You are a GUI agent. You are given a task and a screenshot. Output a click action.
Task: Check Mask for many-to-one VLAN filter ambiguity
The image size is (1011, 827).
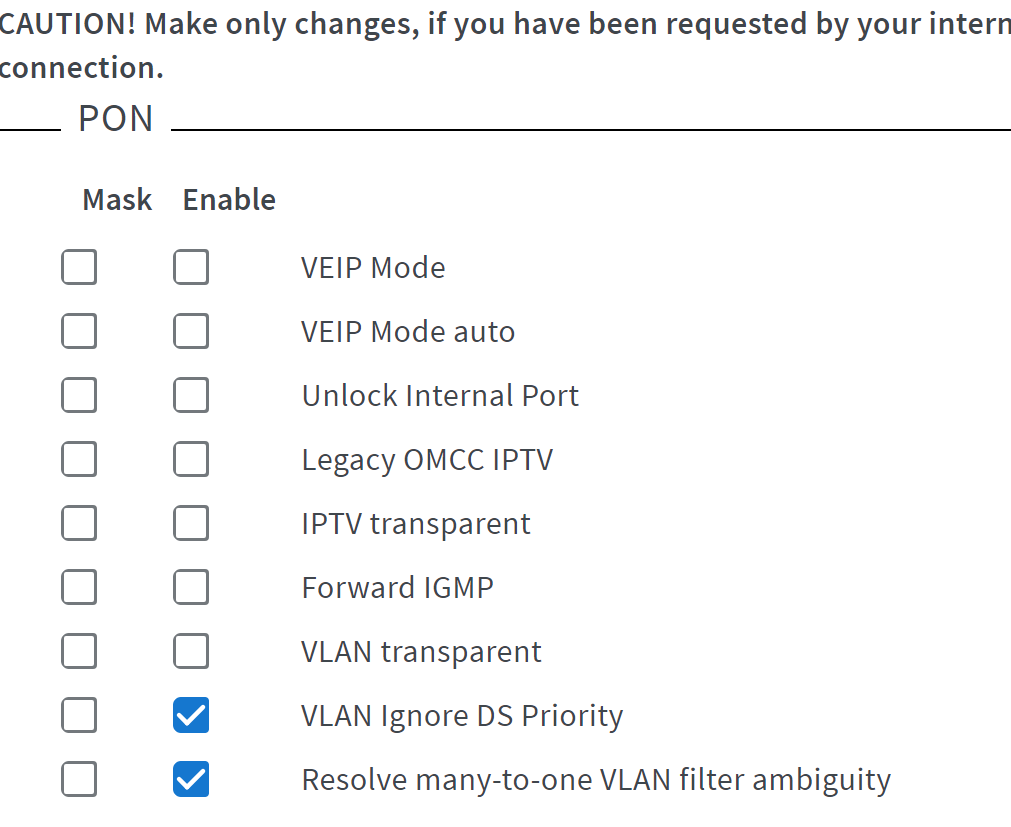click(79, 779)
